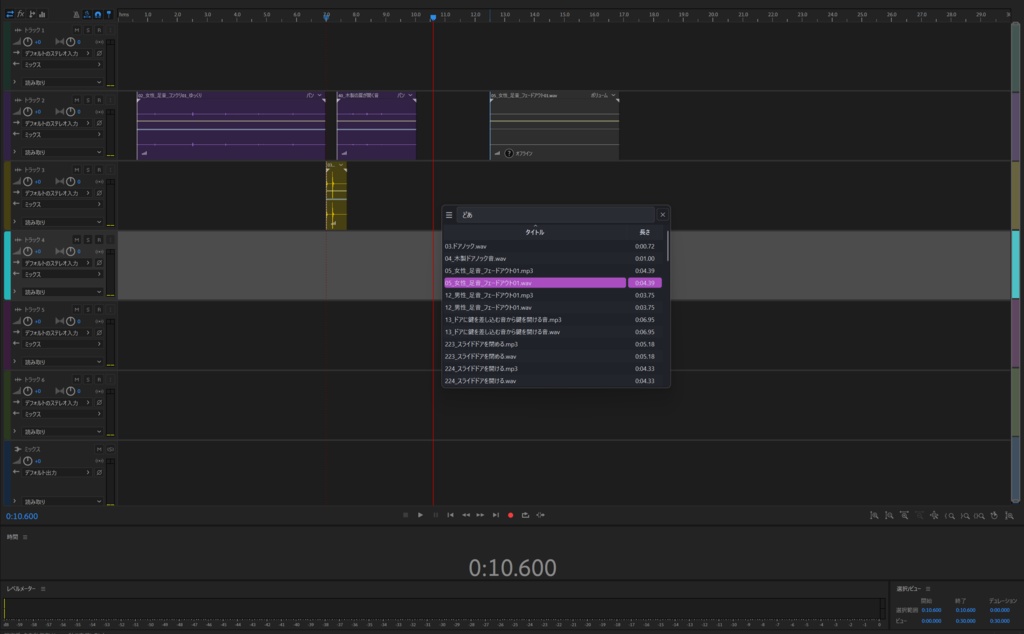Select 12_男性_足音_フェードアウト01.mp3 result

[552, 295]
